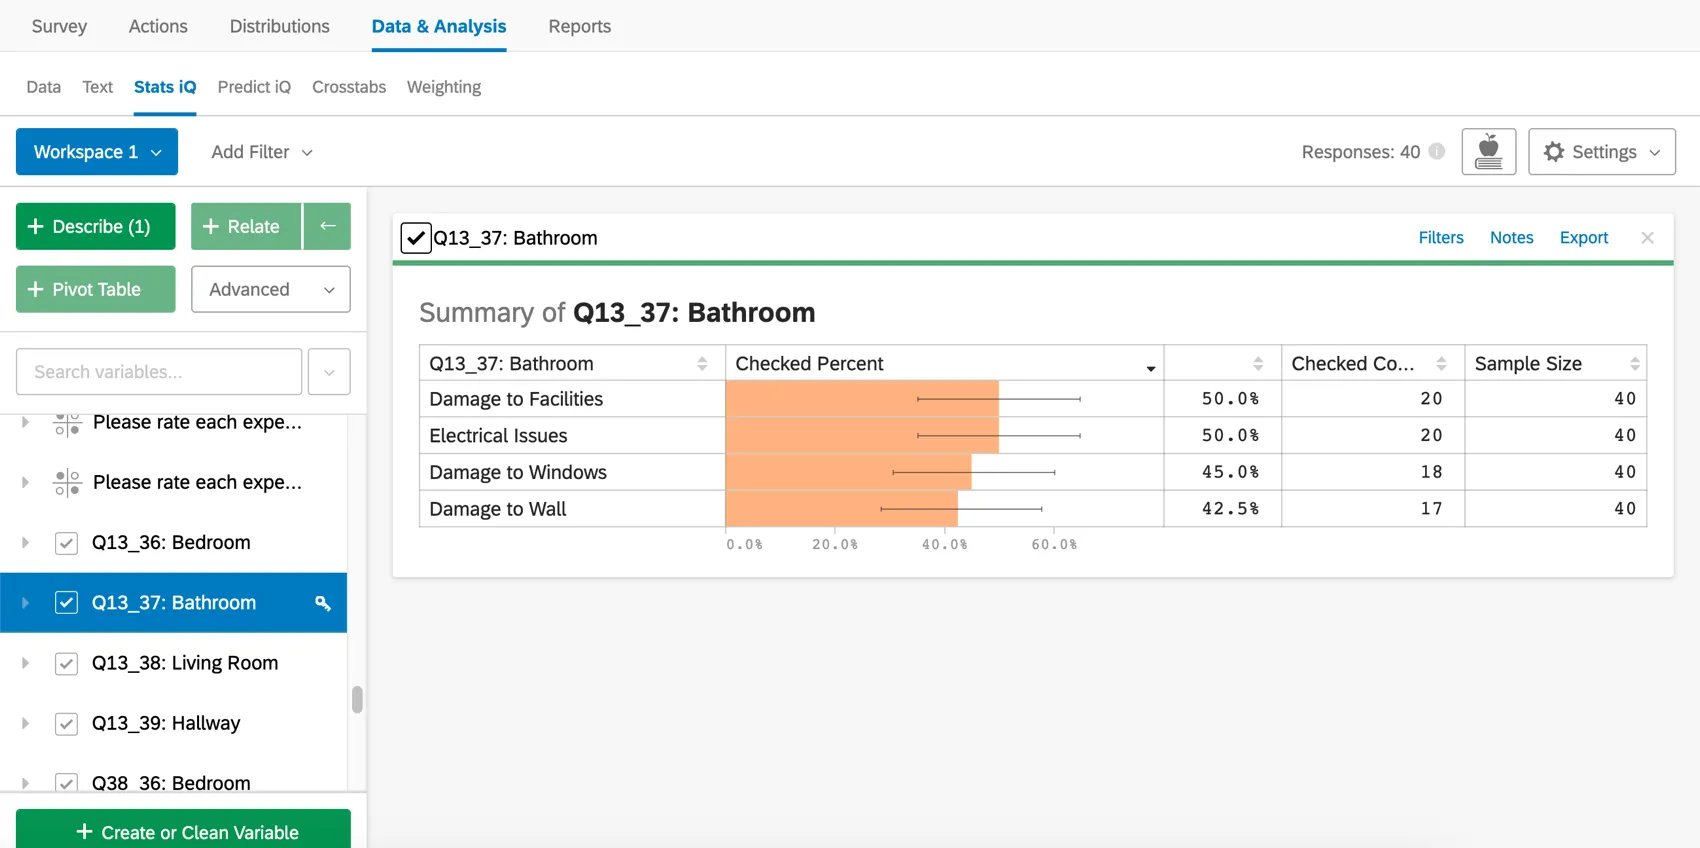The width and height of the screenshot is (1700, 848).
Task: Click the info icon beside Responses count
Action: point(1437,152)
